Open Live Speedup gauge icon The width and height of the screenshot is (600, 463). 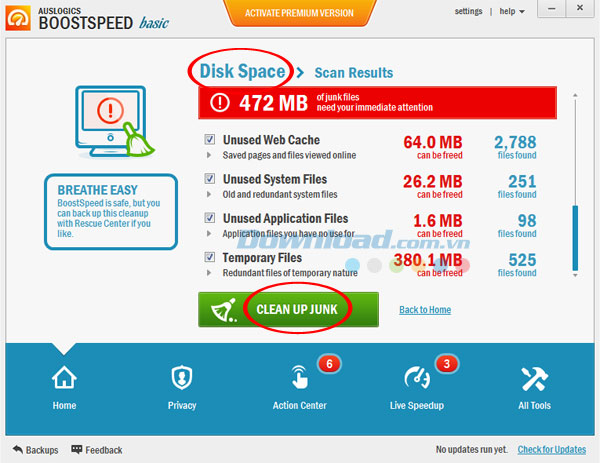[417, 378]
